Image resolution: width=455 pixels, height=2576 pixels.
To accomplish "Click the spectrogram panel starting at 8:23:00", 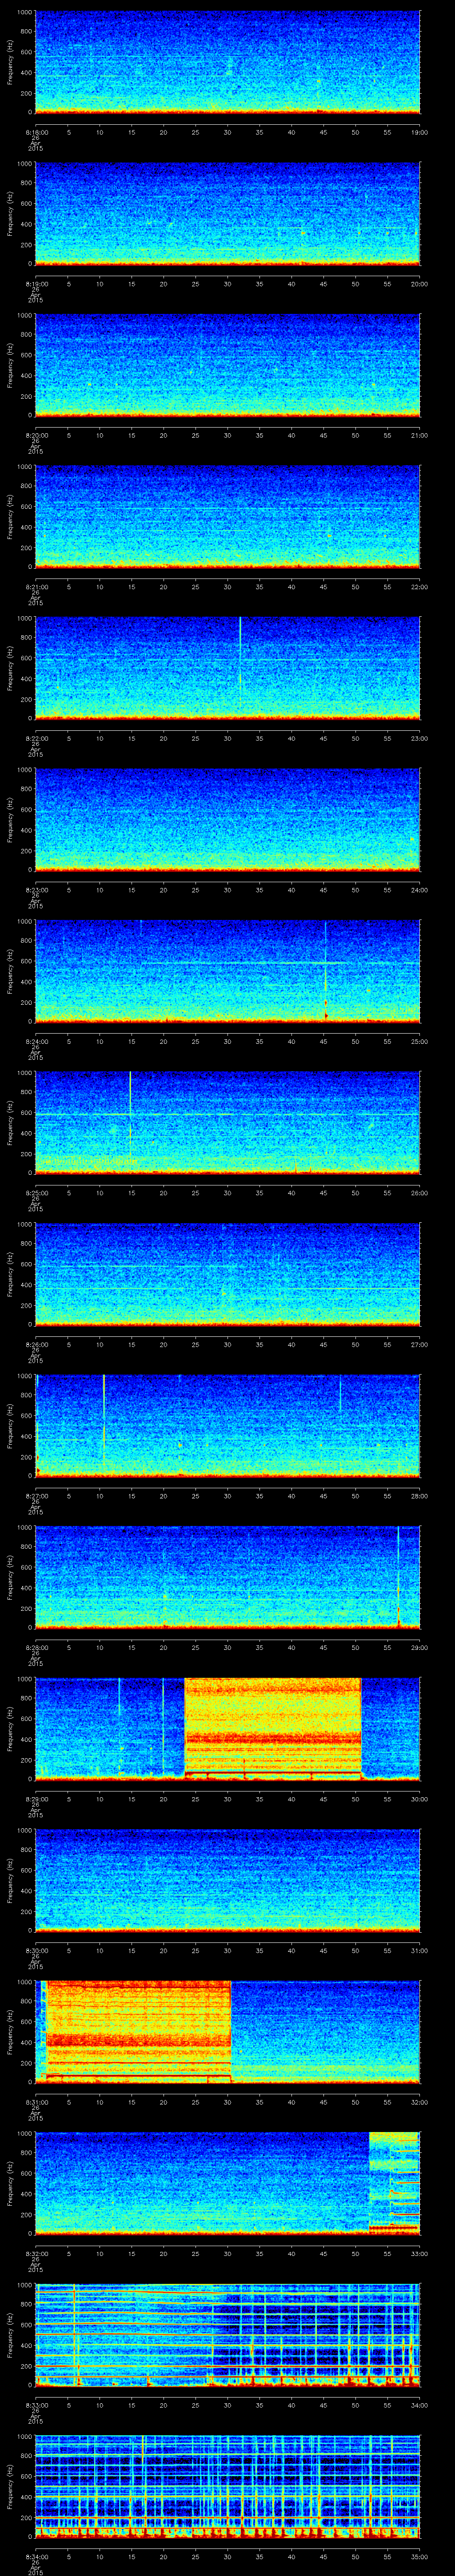I will [x=228, y=820].
